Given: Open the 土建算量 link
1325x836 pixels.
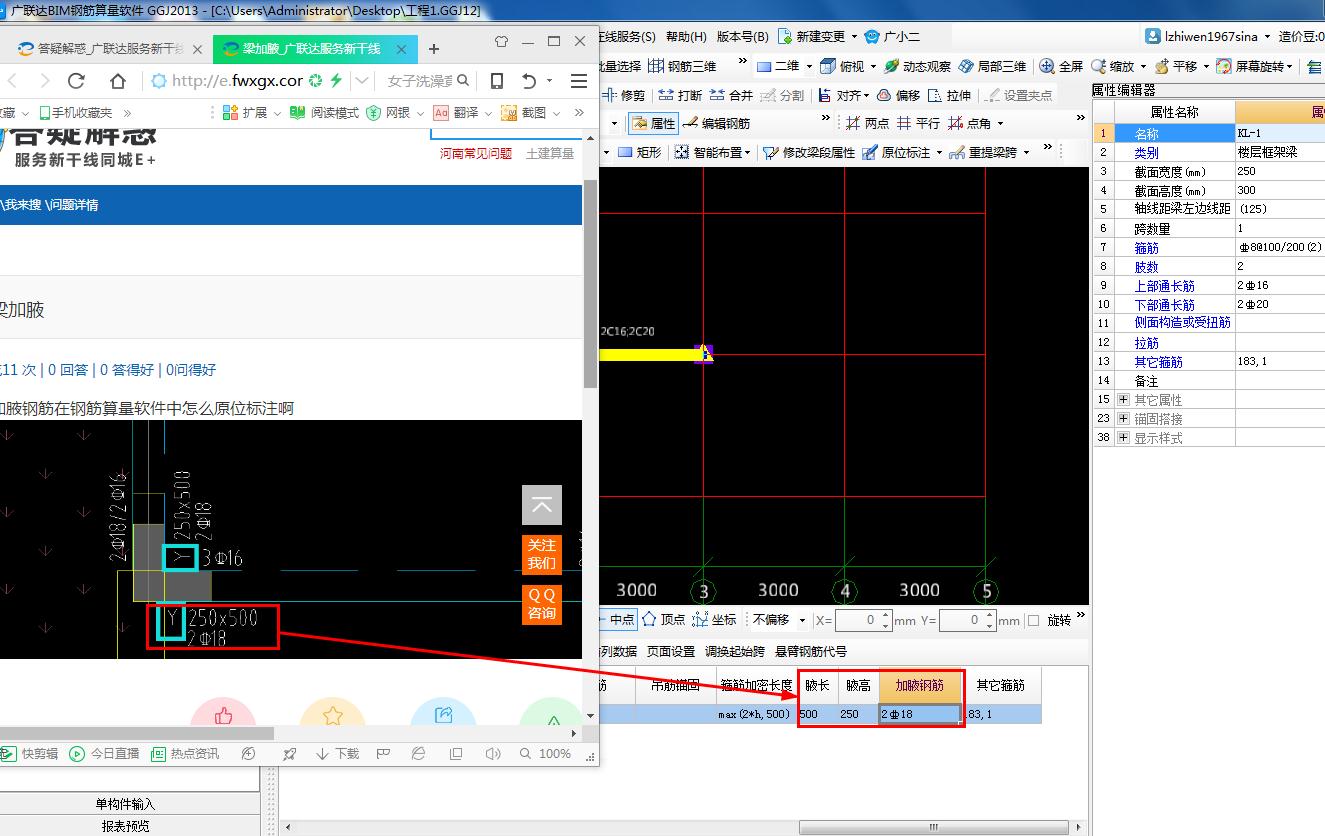Looking at the screenshot, I should click(x=550, y=153).
